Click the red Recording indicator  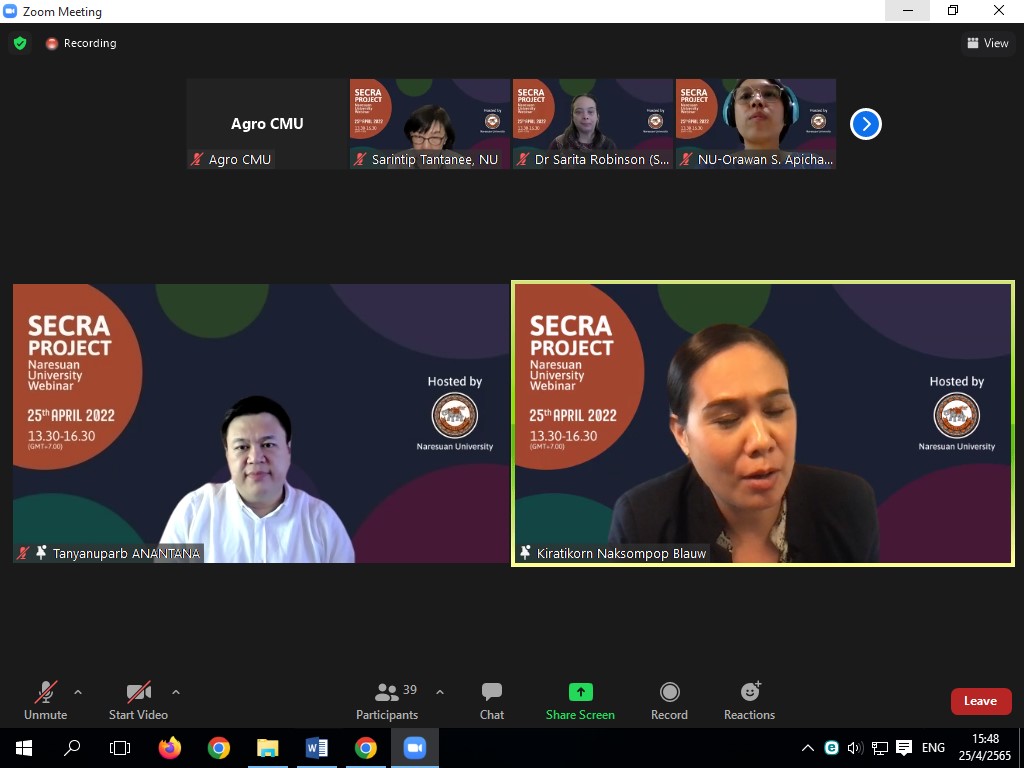pyautogui.click(x=81, y=43)
